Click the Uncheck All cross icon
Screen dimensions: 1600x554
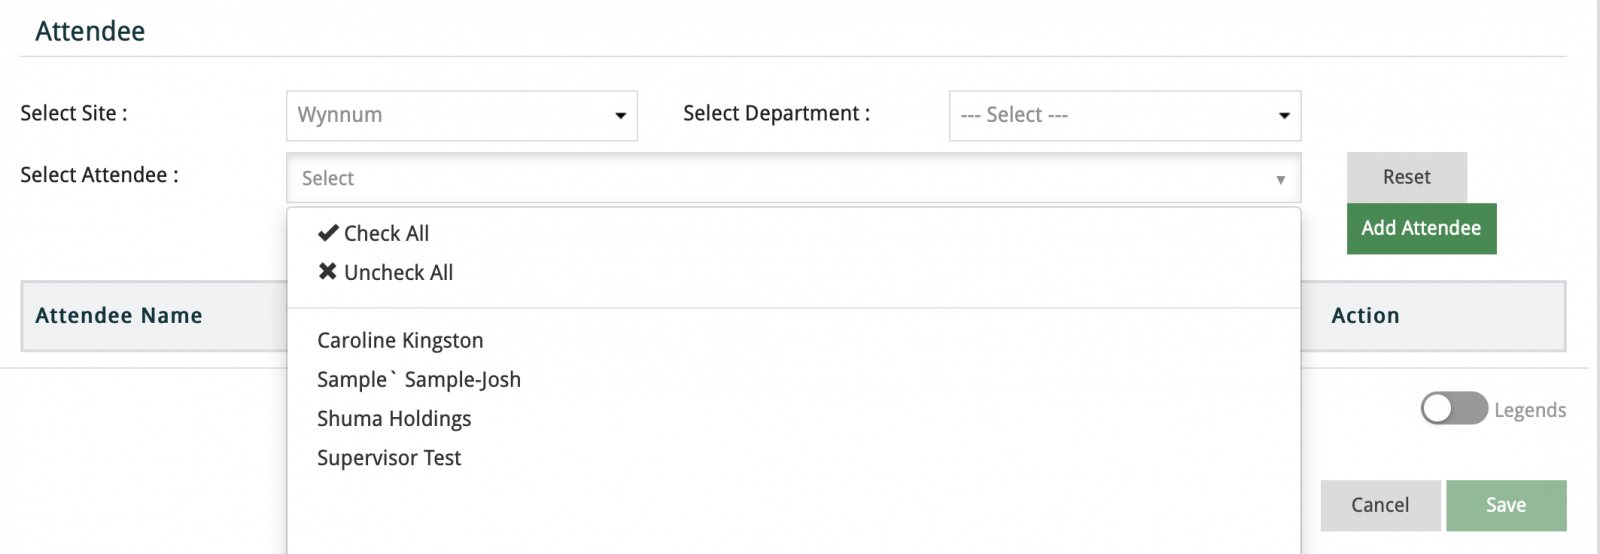coord(328,272)
